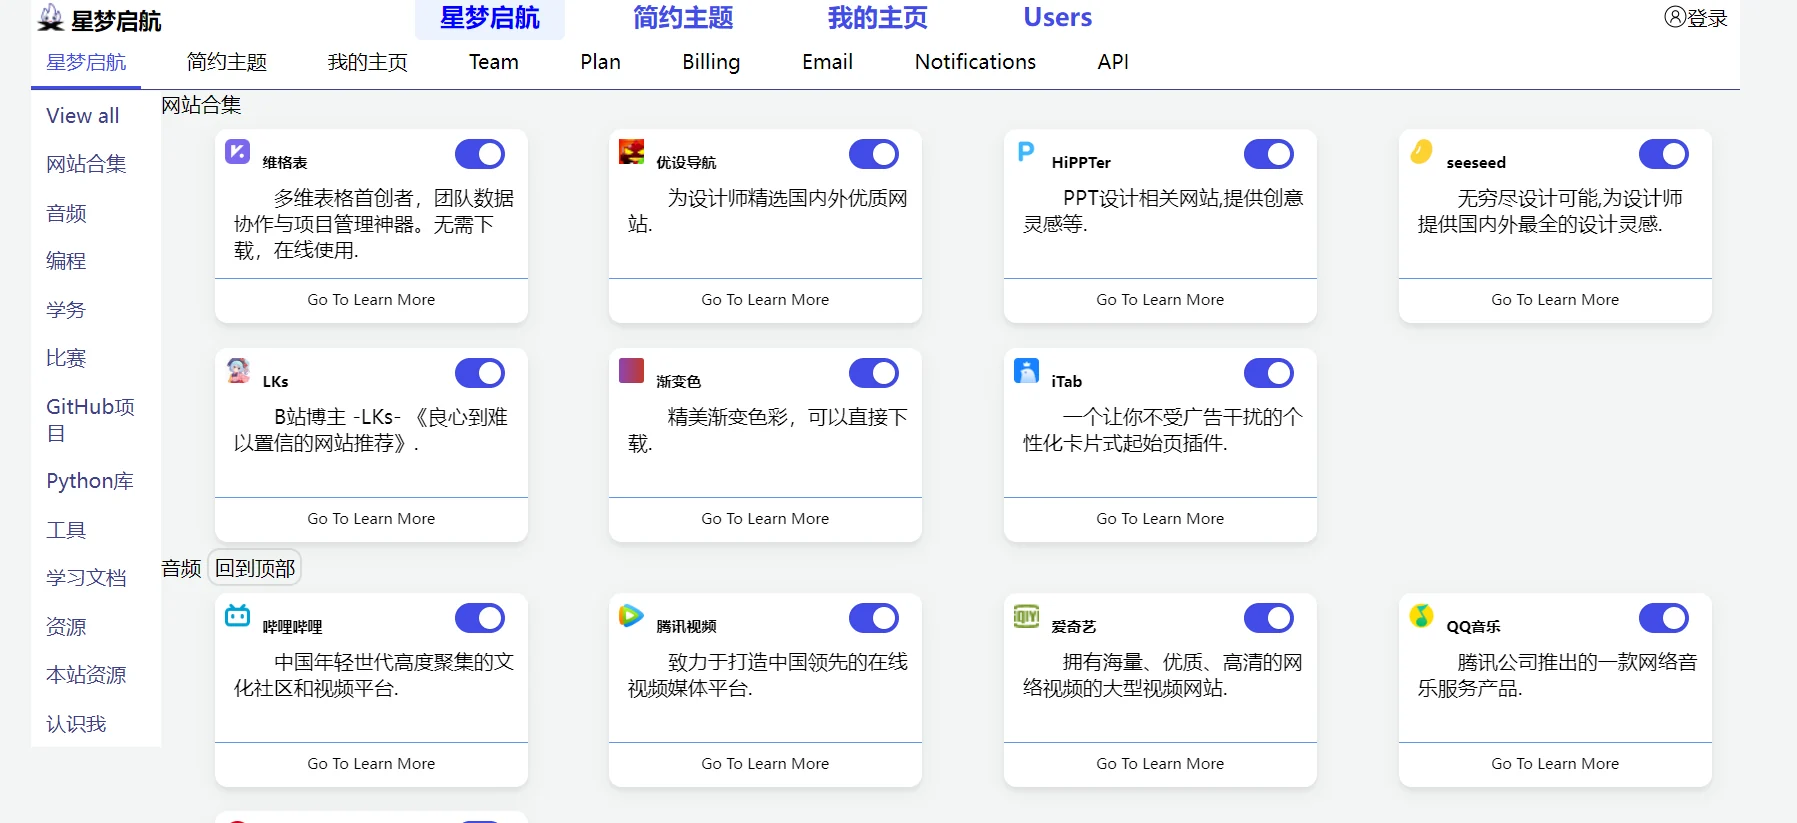Image resolution: width=1797 pixels, height=823 pixels.
Task: Click the 哔哩哔哩 card icon
Action: click(x=238, y=616)
